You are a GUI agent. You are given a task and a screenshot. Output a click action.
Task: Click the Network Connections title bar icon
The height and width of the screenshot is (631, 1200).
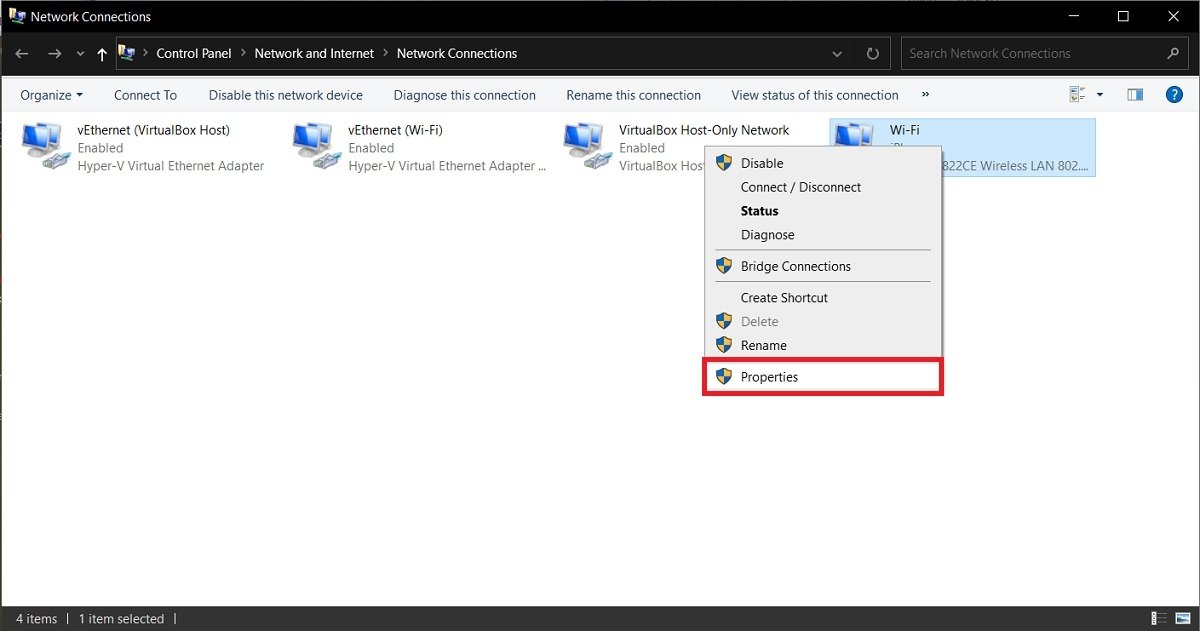(17, 16)
